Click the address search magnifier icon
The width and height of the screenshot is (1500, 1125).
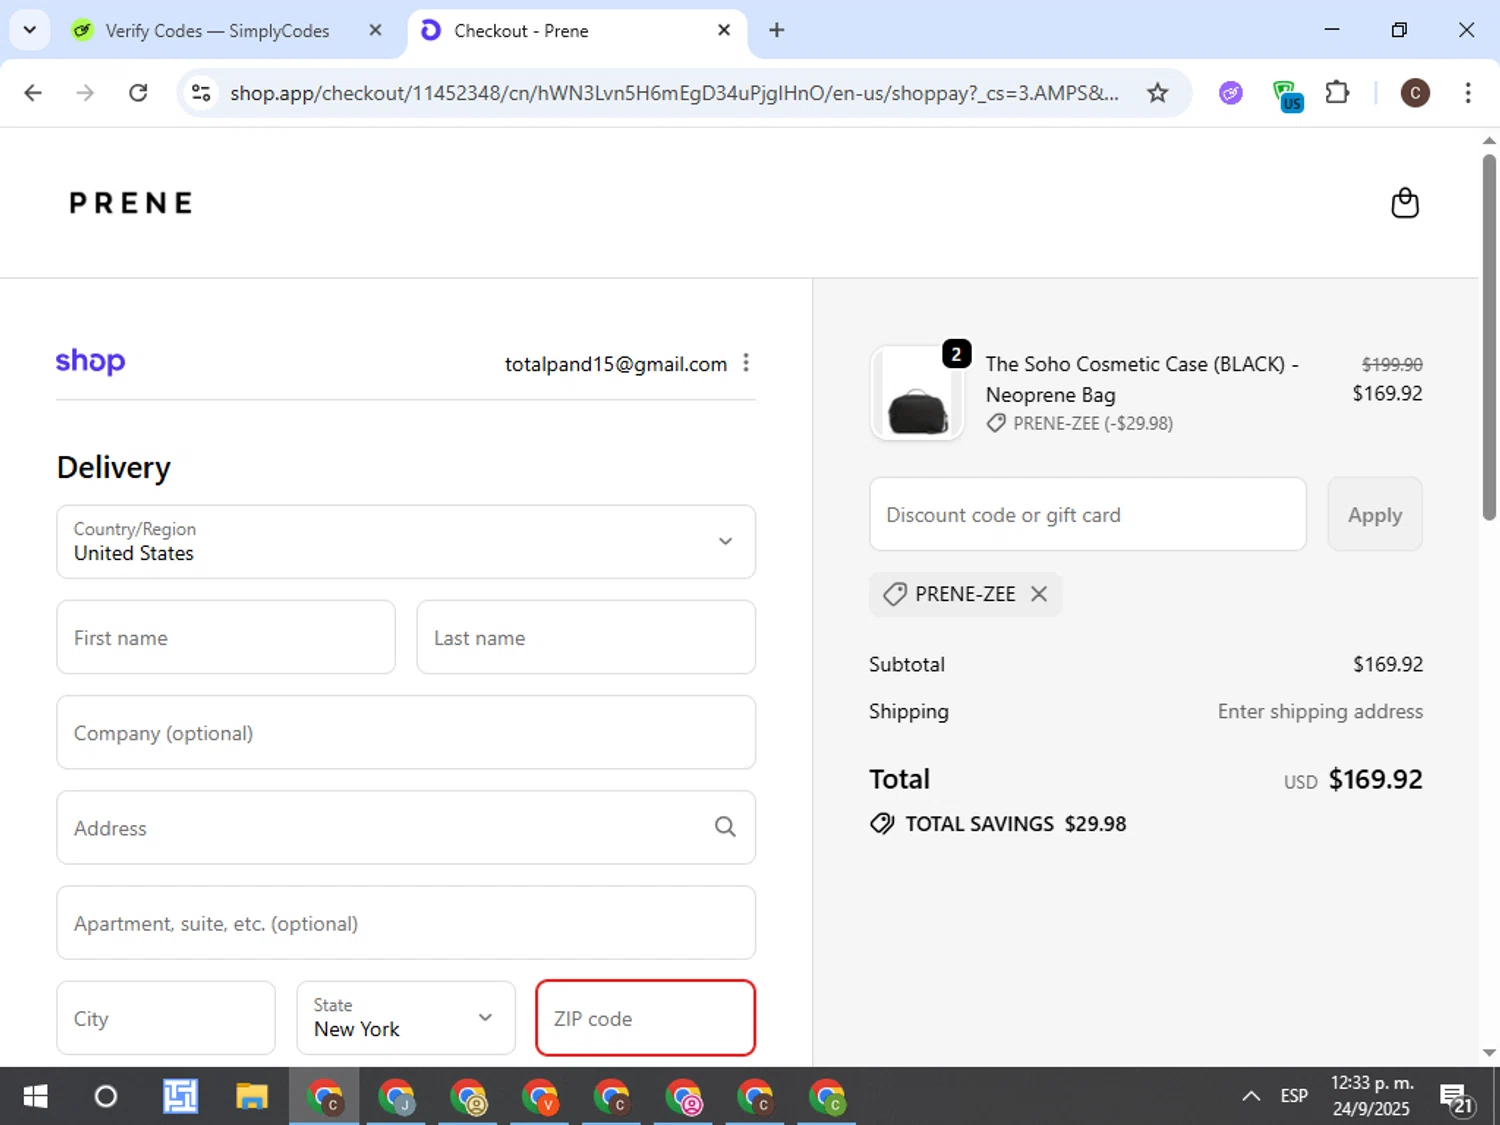pos(725,827)
